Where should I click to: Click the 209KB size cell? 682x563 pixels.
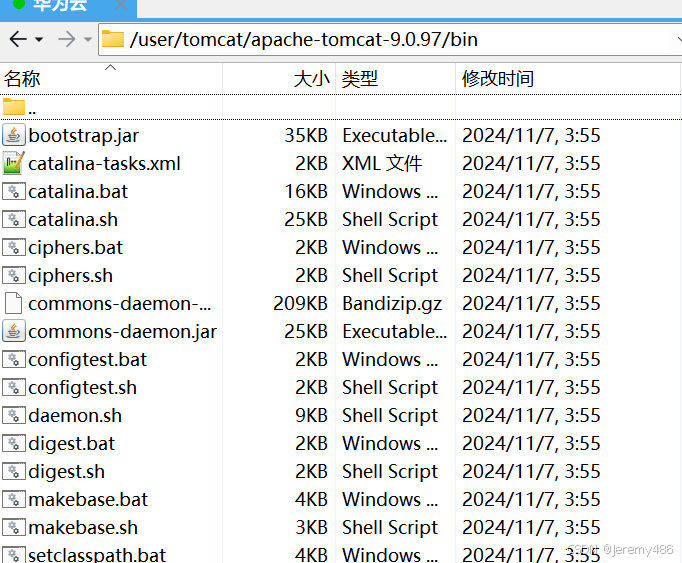pyautogui.click(x=300, y=303)
